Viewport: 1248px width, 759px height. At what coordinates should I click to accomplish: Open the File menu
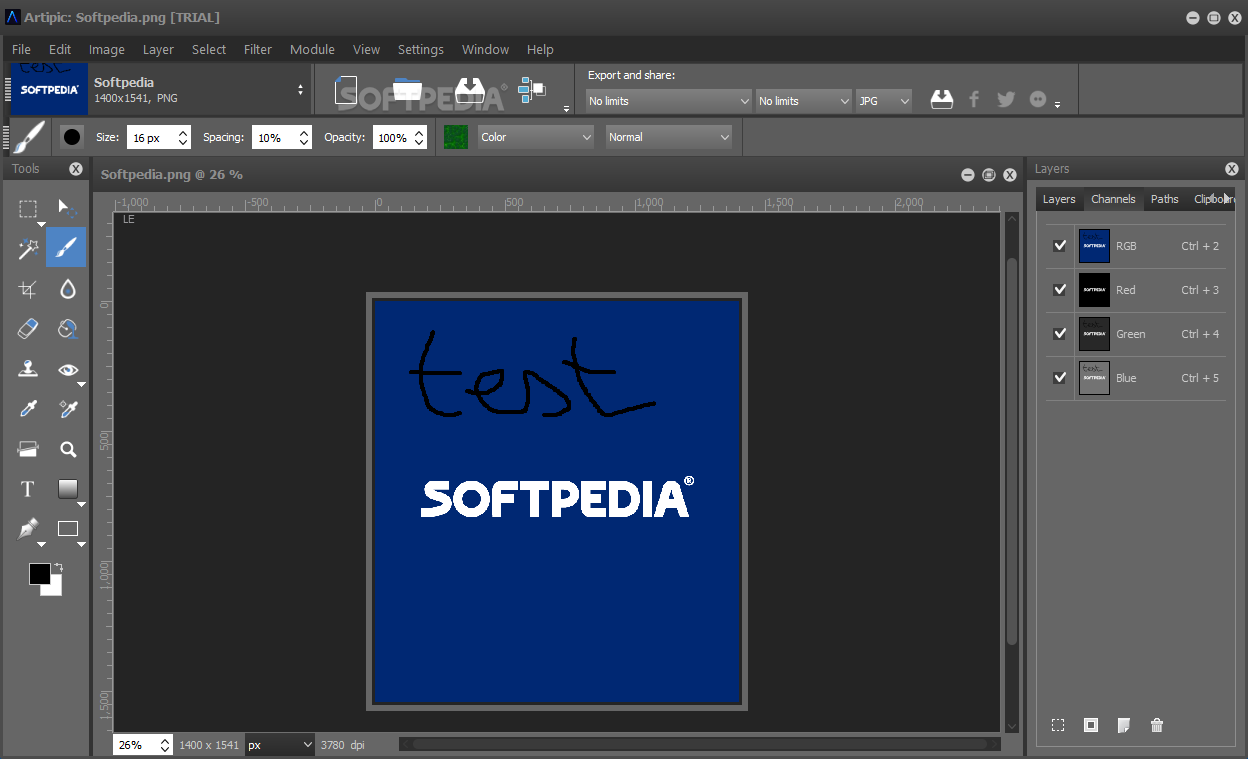[x=21, y=49]
